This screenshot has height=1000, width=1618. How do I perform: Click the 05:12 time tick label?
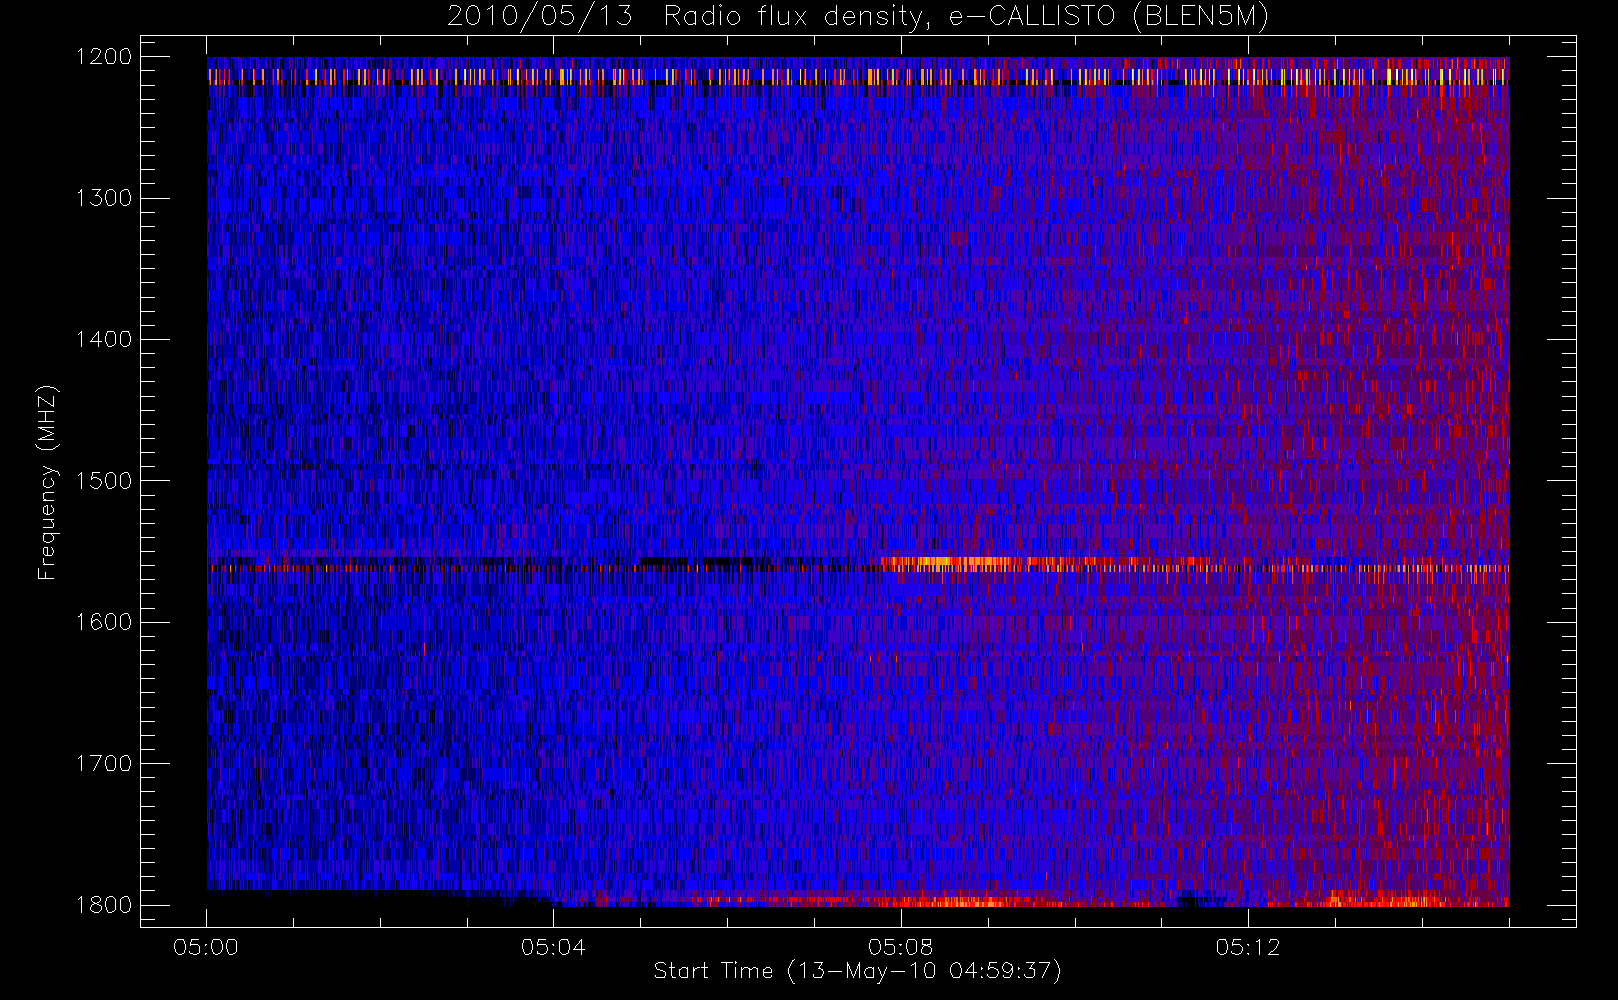pyautogui.click(x=1248, y=947)
